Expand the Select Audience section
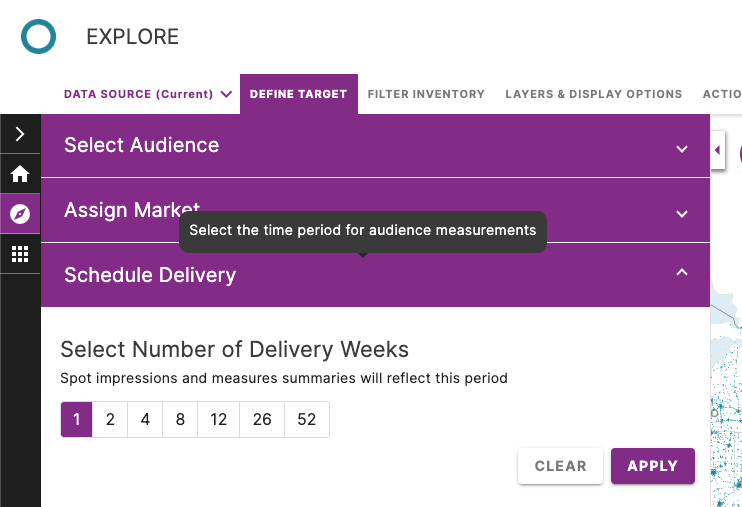Viewport: 742px width, 507px height. [375, 145]
